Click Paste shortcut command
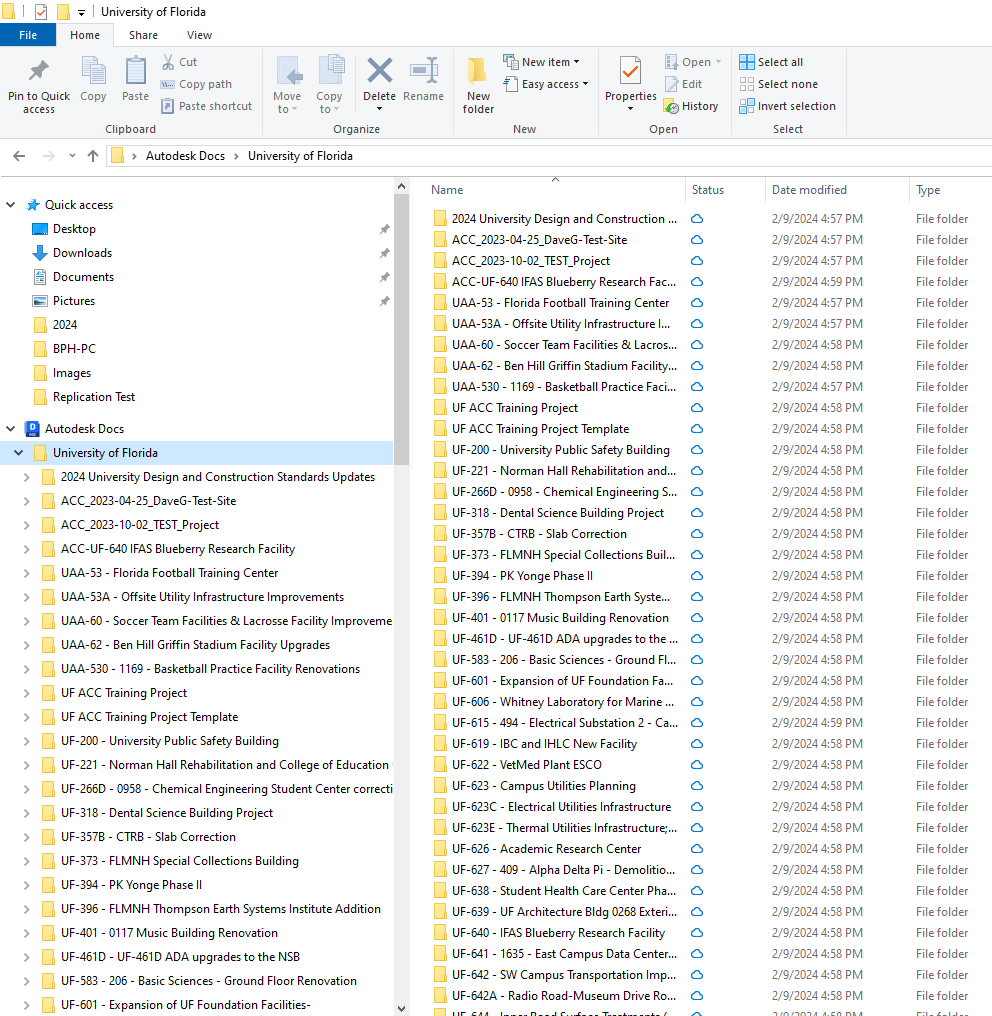 (x=207, y=106)
